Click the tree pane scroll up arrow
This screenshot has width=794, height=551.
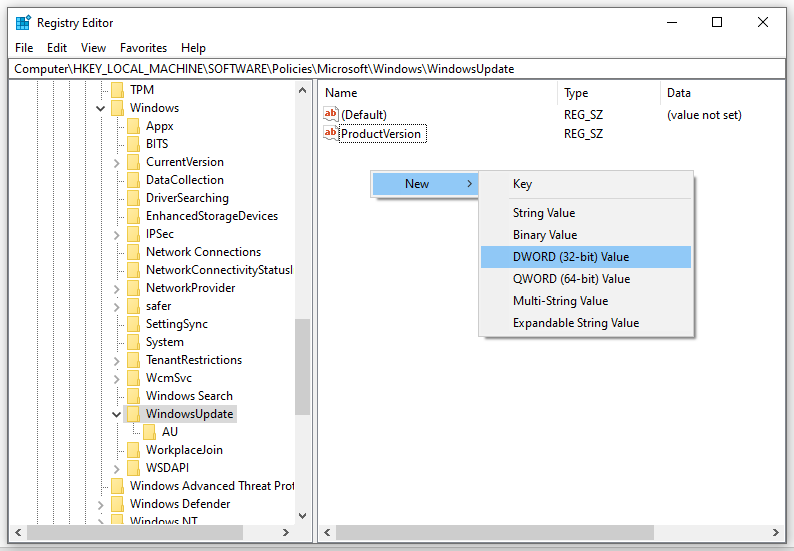pyautogui.click(x=302, y=90)
